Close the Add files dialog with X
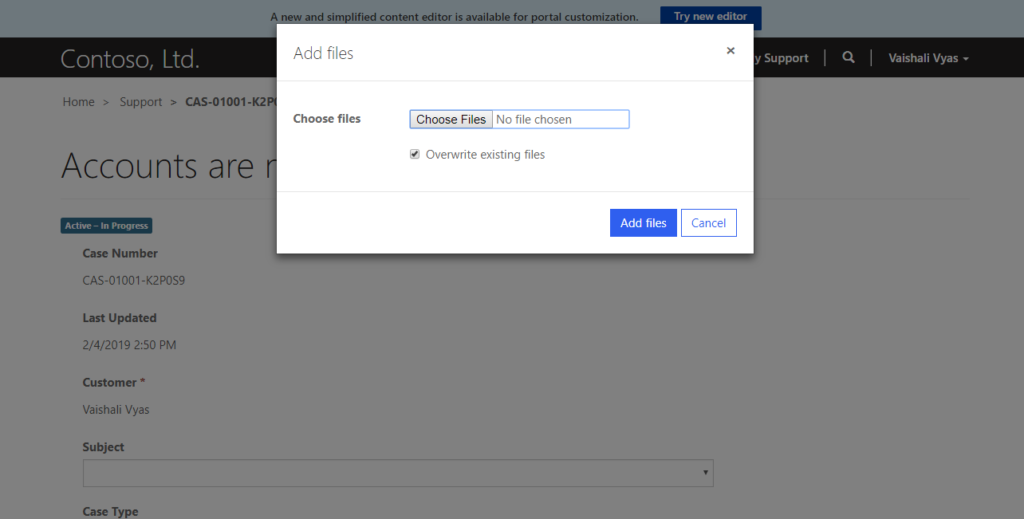Image resolution: width=1024 pixels, height=519 pixels. coord(730,50)
